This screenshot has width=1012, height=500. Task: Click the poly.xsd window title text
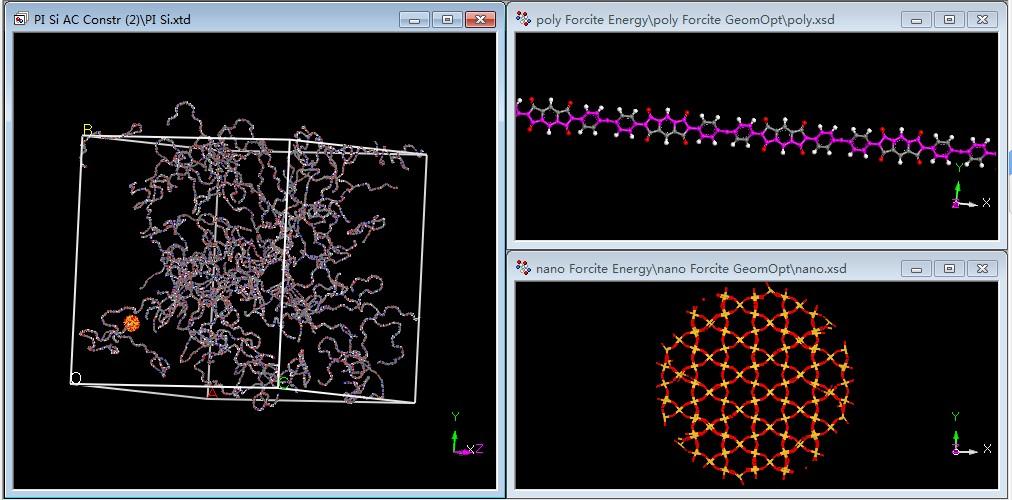click(x=685, y=20)
